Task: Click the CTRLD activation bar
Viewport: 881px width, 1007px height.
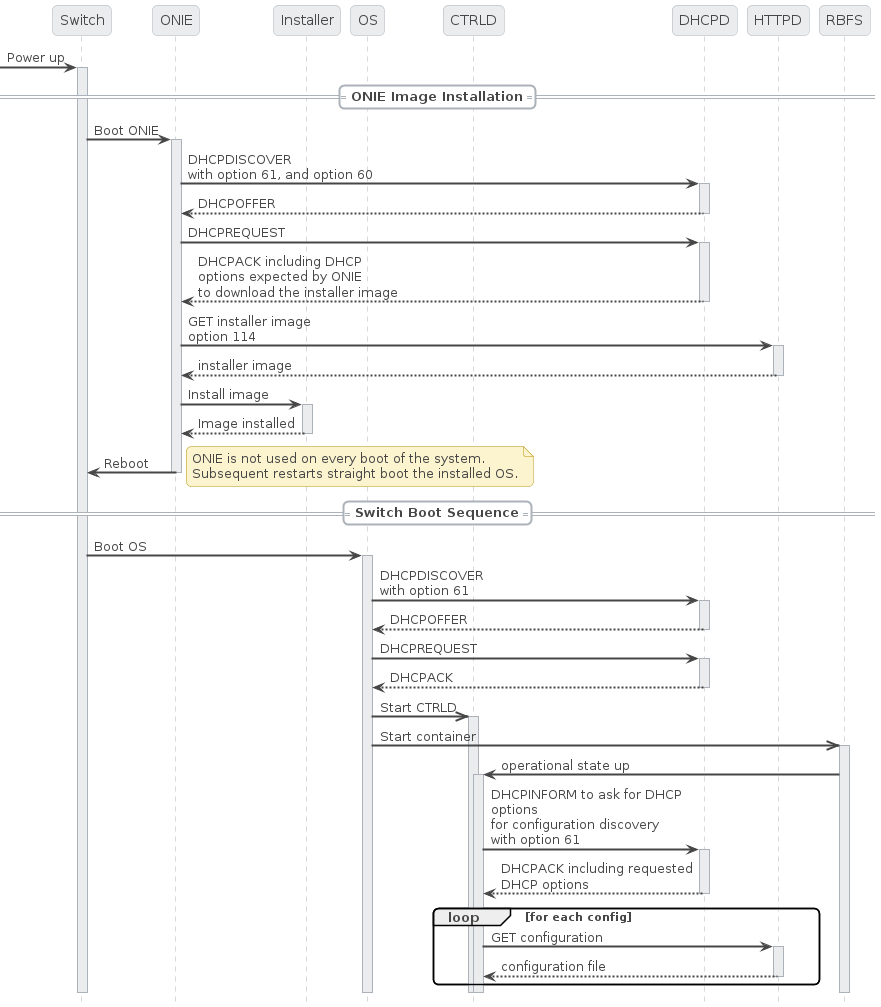Action: click(x=474, y=850)
